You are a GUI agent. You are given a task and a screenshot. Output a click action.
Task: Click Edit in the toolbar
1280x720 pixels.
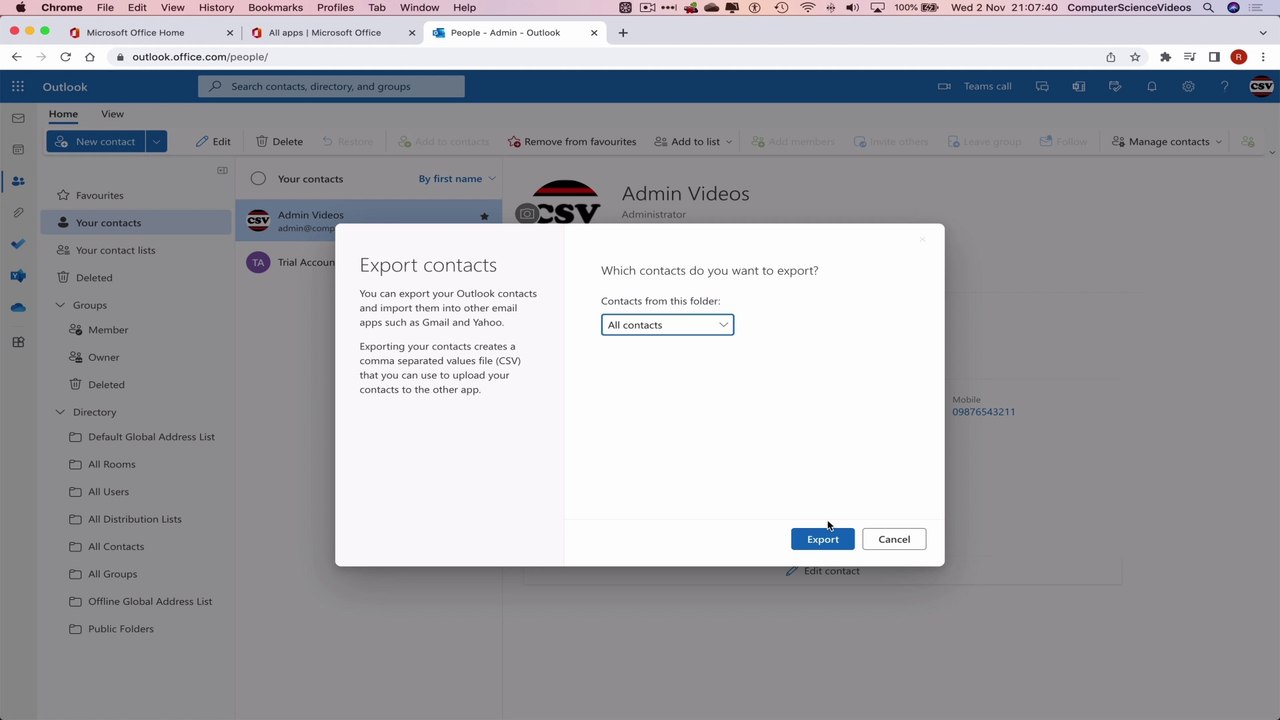pyautogui.click(x=213, y=142)
